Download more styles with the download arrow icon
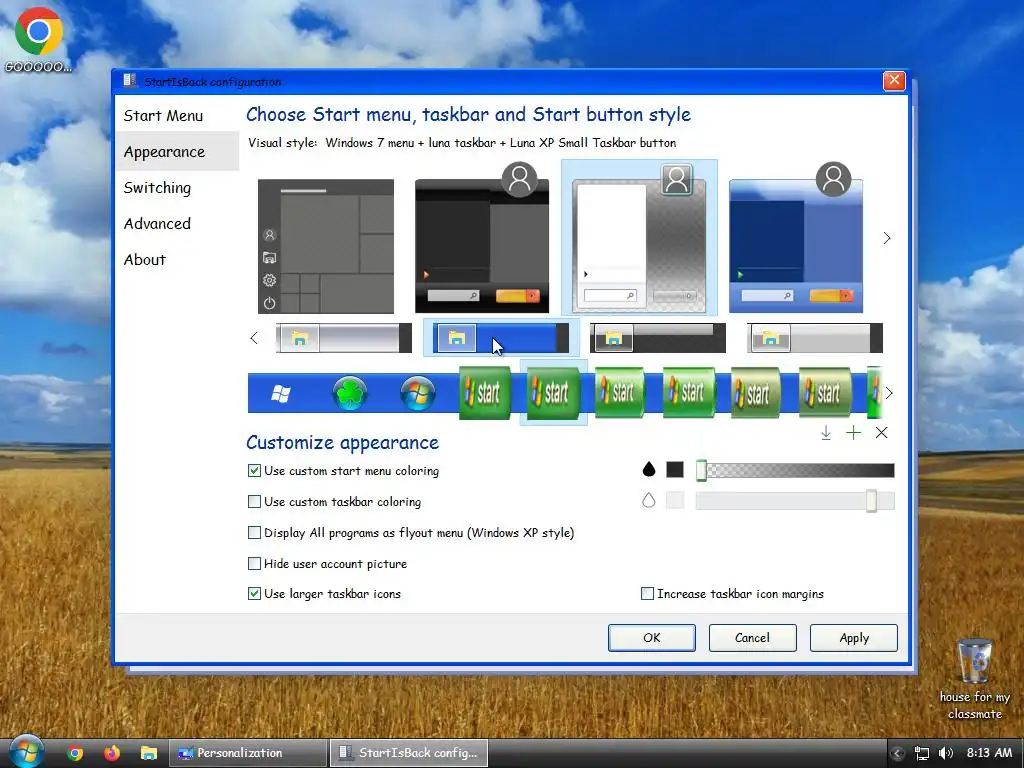Screen dimensions: 1024x768 coord(825,432)
